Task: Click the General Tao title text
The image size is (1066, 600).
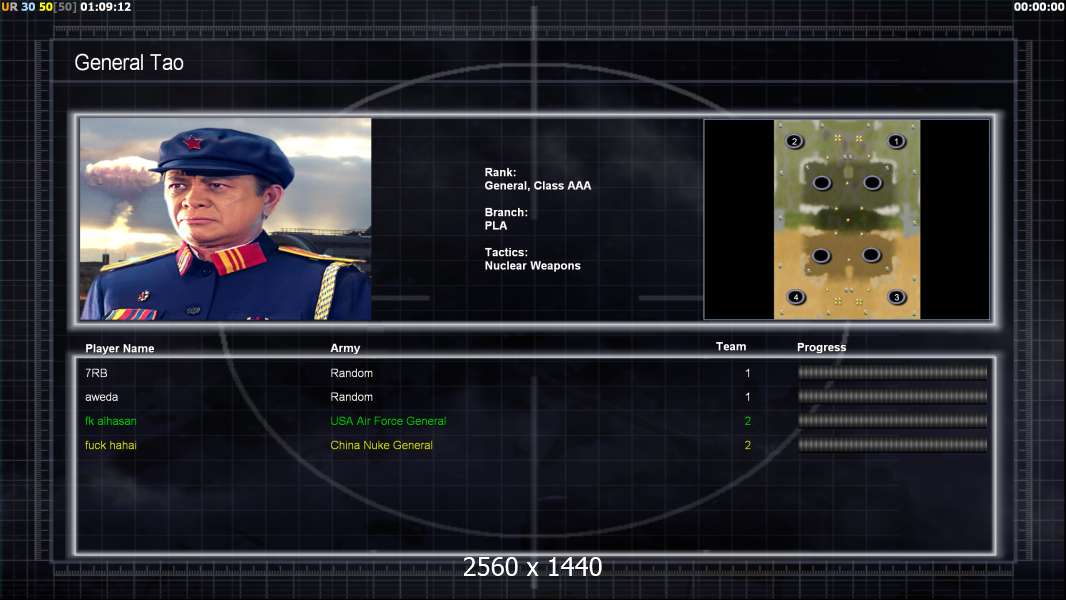Action: [129, 63]
